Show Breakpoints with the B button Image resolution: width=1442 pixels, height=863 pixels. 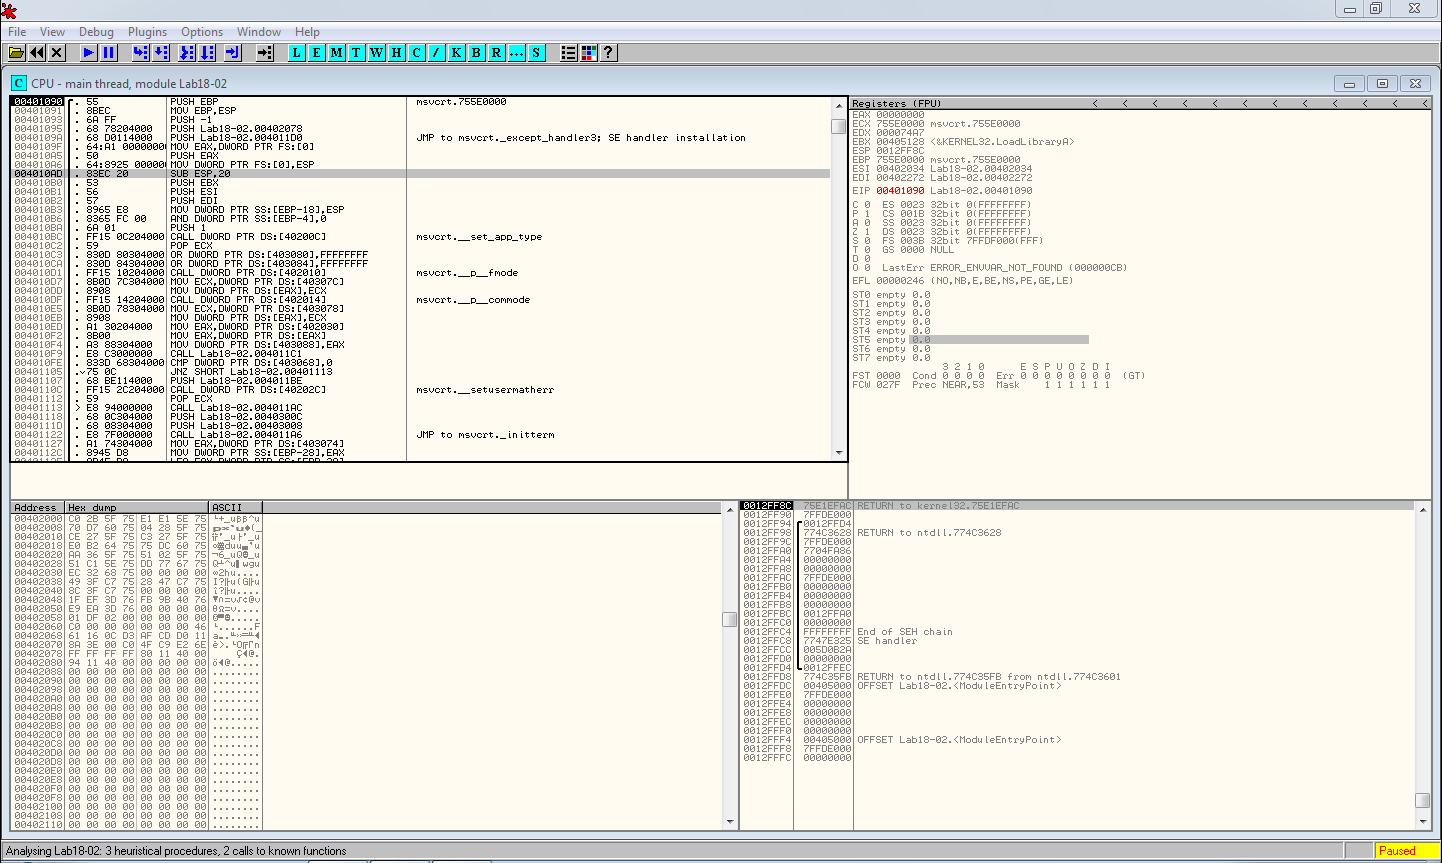click(x=477, y=52)
